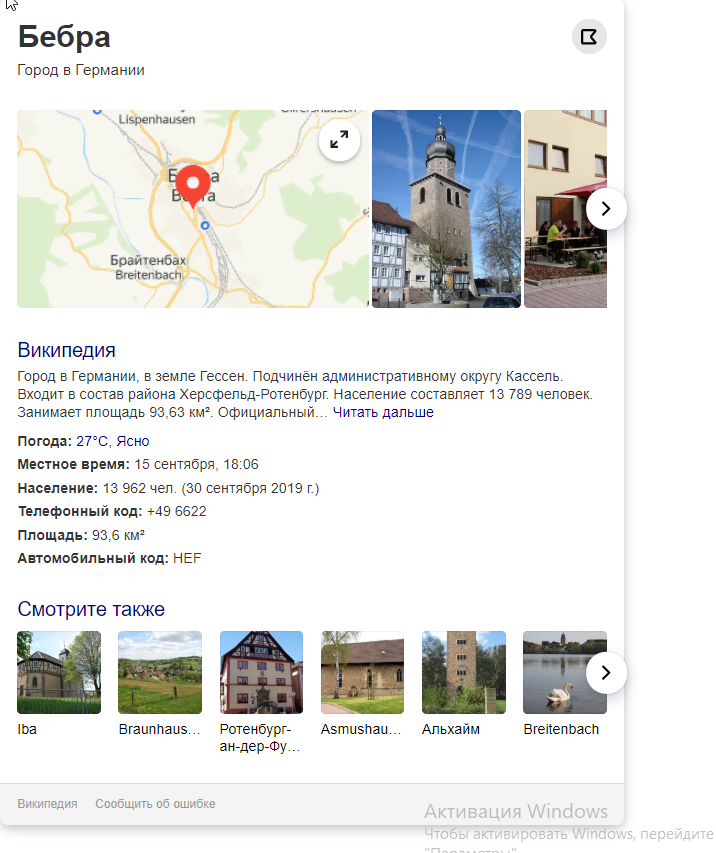Show next photos with the gallery arrow

pyautogui.click(x=606, y=209)
